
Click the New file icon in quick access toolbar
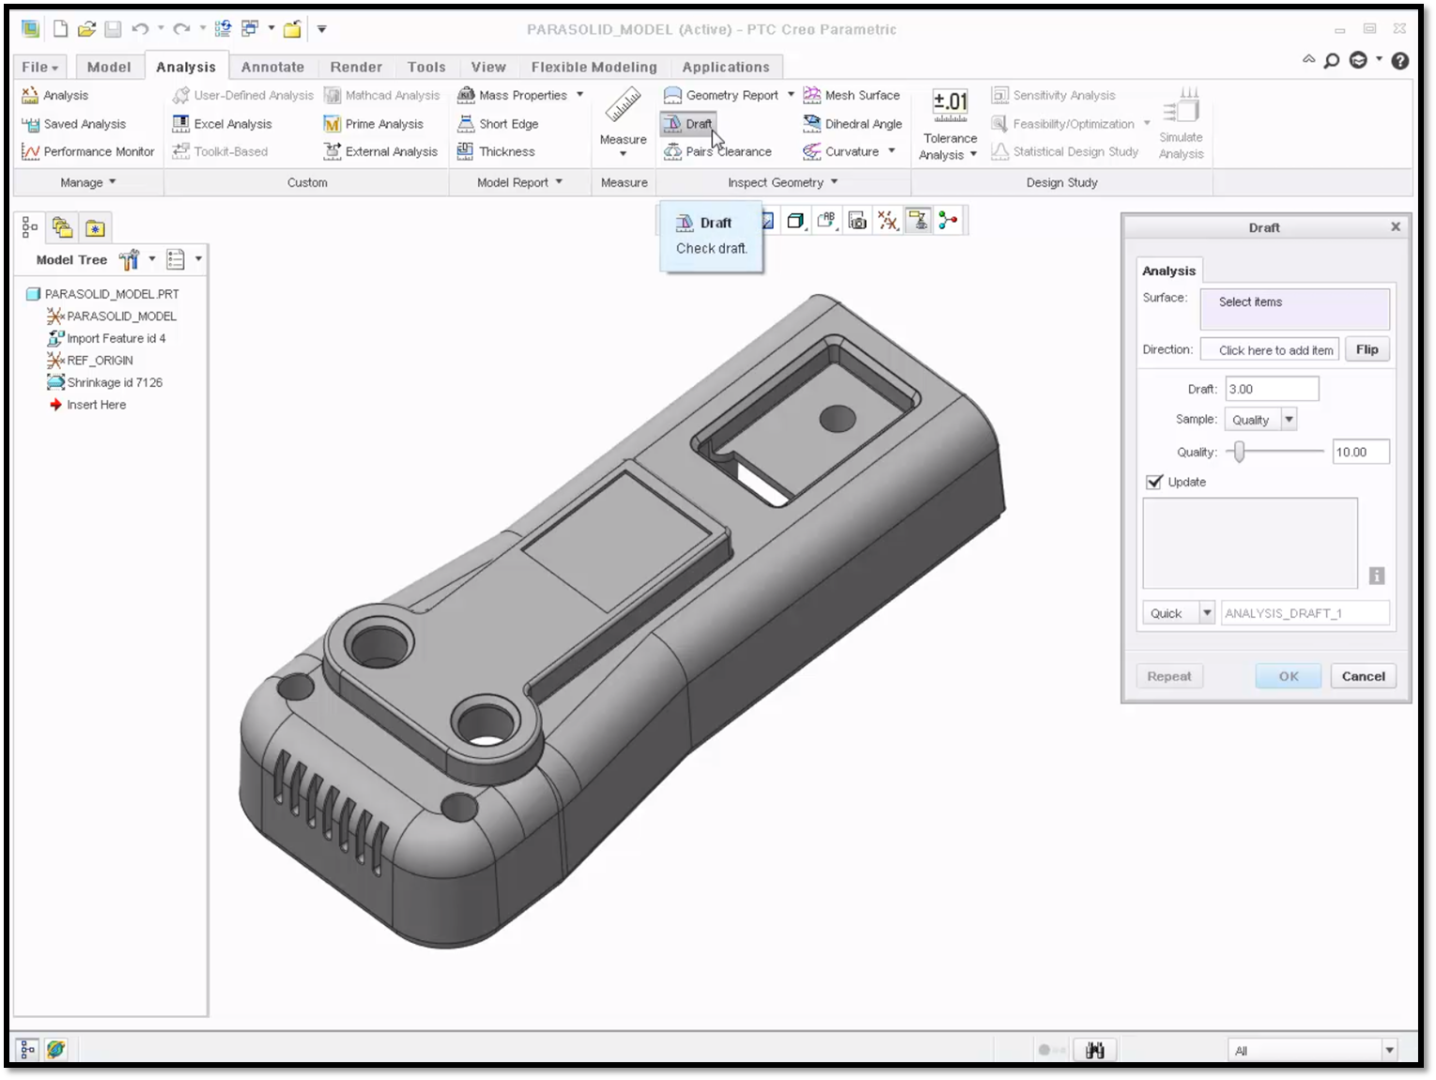(61, 29)
